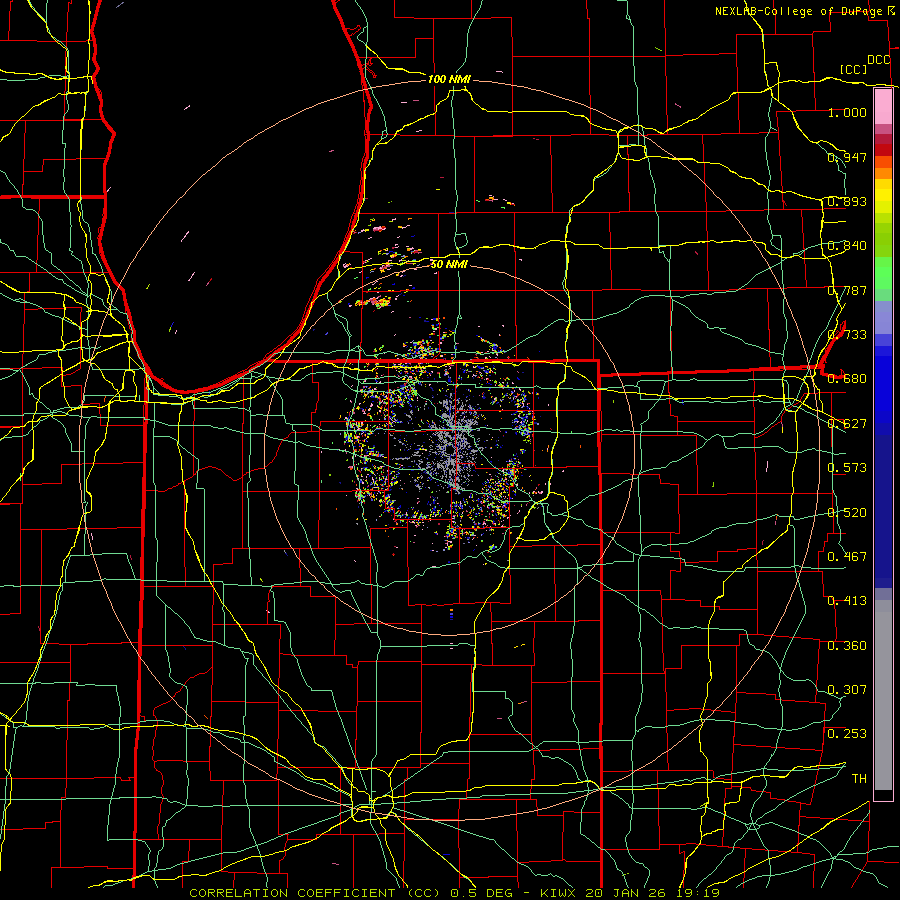Select the 0.360 scale value

[x=847, y=646]
